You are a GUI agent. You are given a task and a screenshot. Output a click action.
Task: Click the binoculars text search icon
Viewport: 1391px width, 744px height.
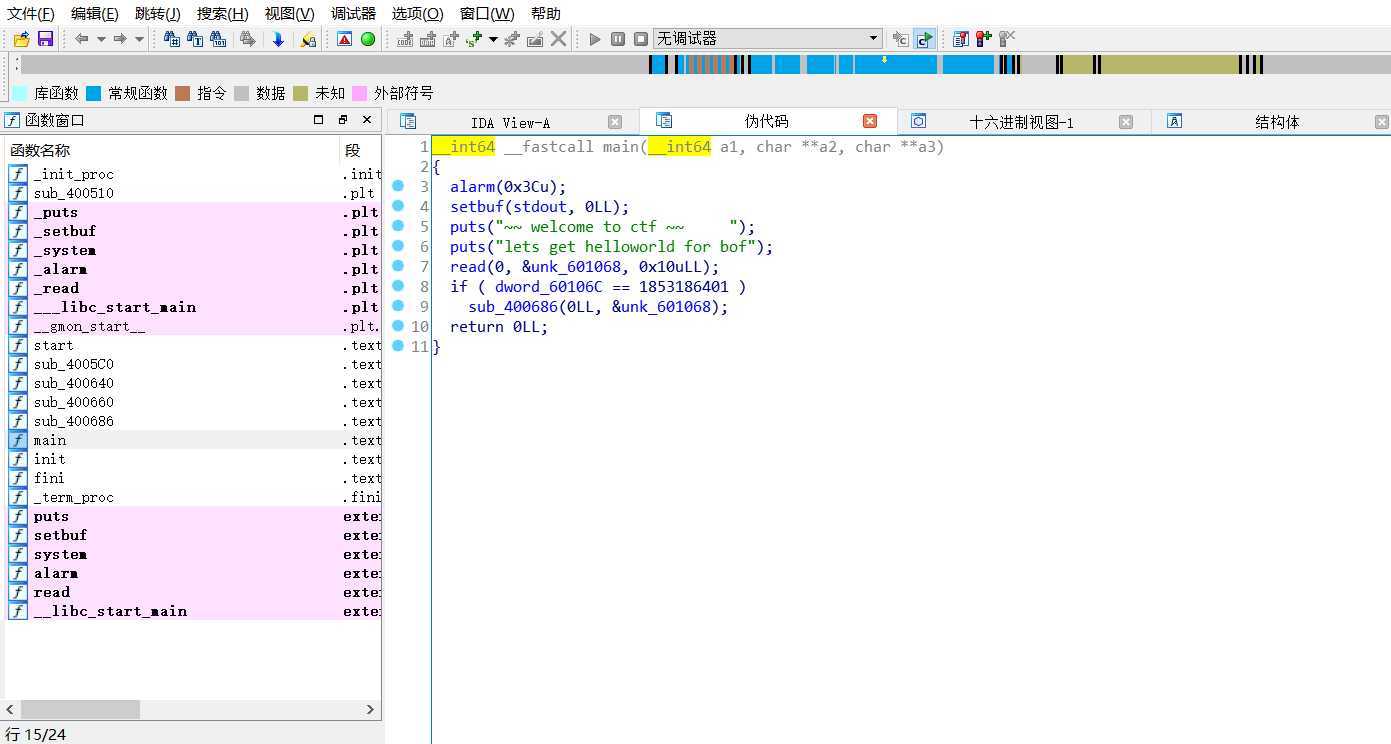pos(195,39)
